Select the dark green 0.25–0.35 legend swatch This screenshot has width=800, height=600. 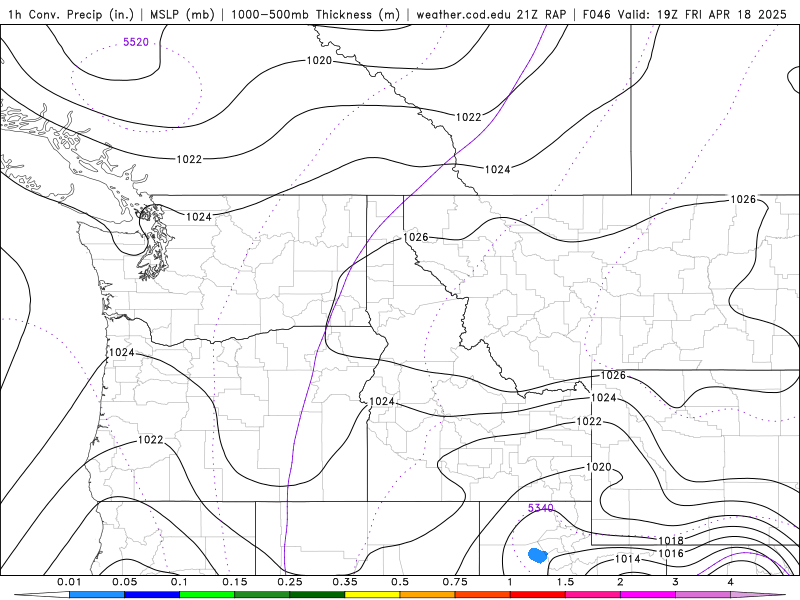pyautogui.click(x=317, y=595)
